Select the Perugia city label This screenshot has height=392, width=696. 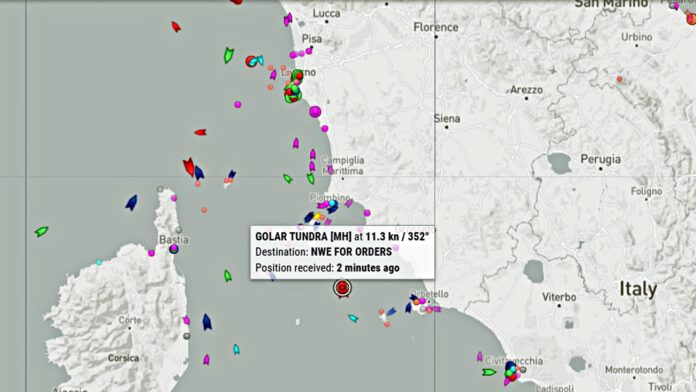[601, 159]
